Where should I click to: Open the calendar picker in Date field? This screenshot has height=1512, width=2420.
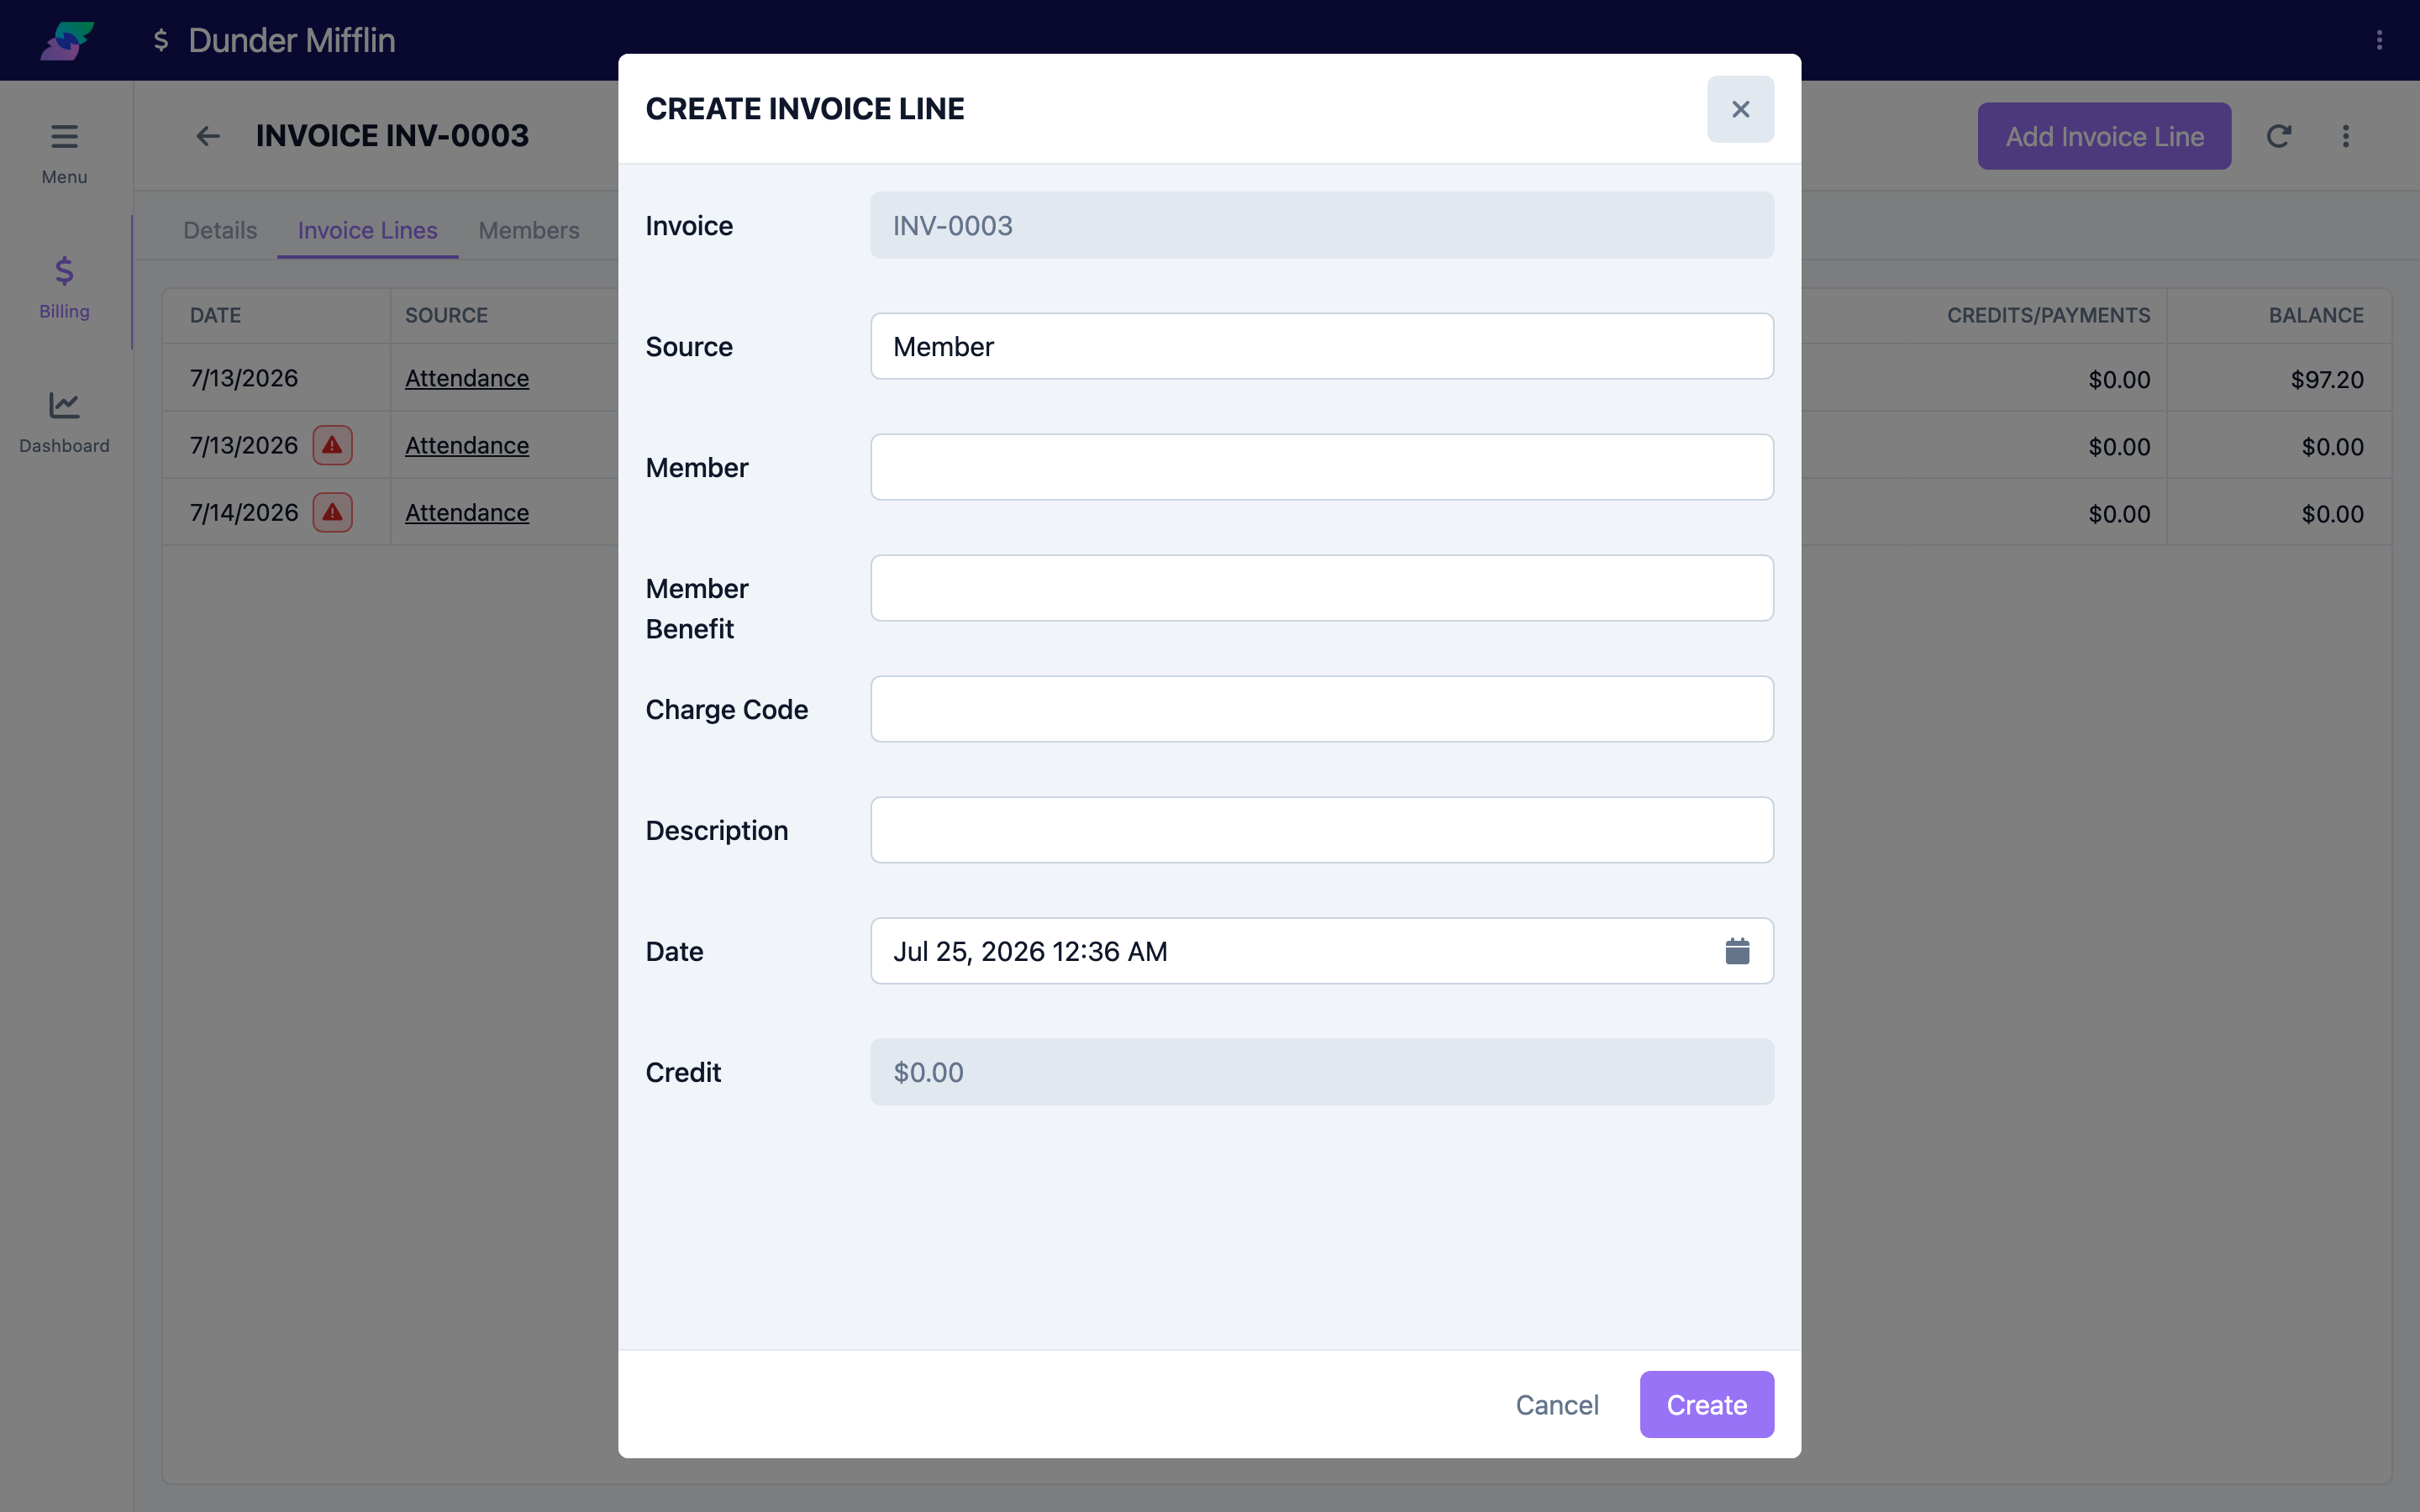(1737, 951)
